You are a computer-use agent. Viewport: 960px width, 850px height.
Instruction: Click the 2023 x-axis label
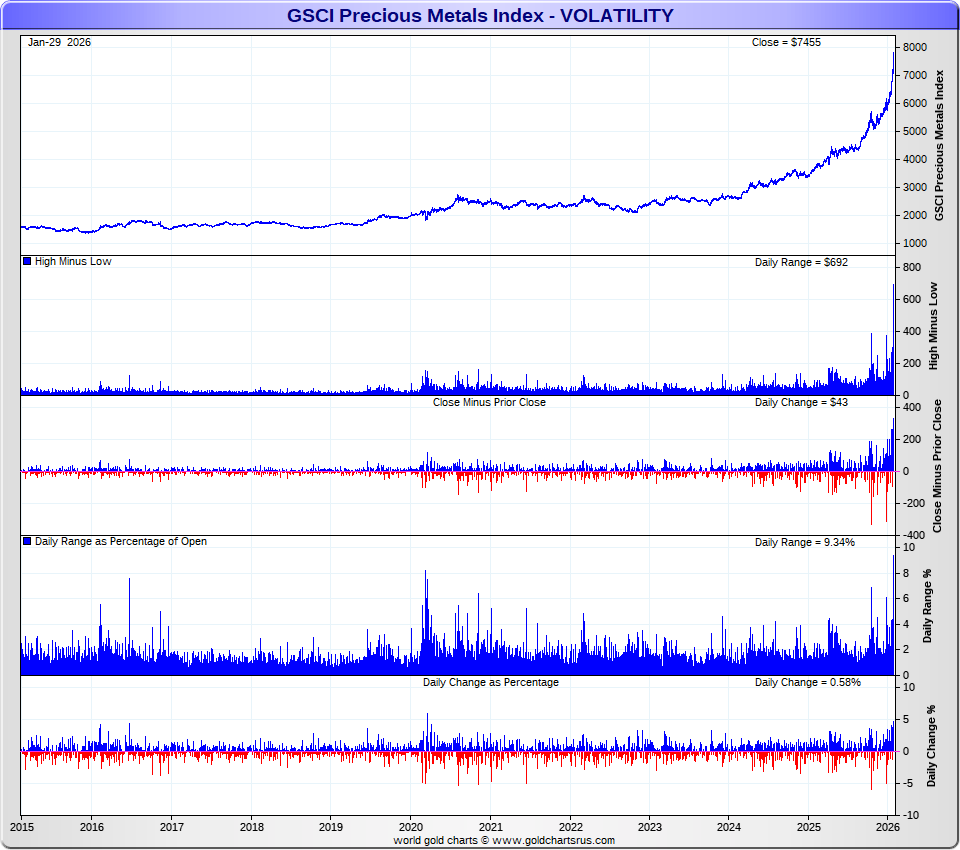[x=650, y=827]
